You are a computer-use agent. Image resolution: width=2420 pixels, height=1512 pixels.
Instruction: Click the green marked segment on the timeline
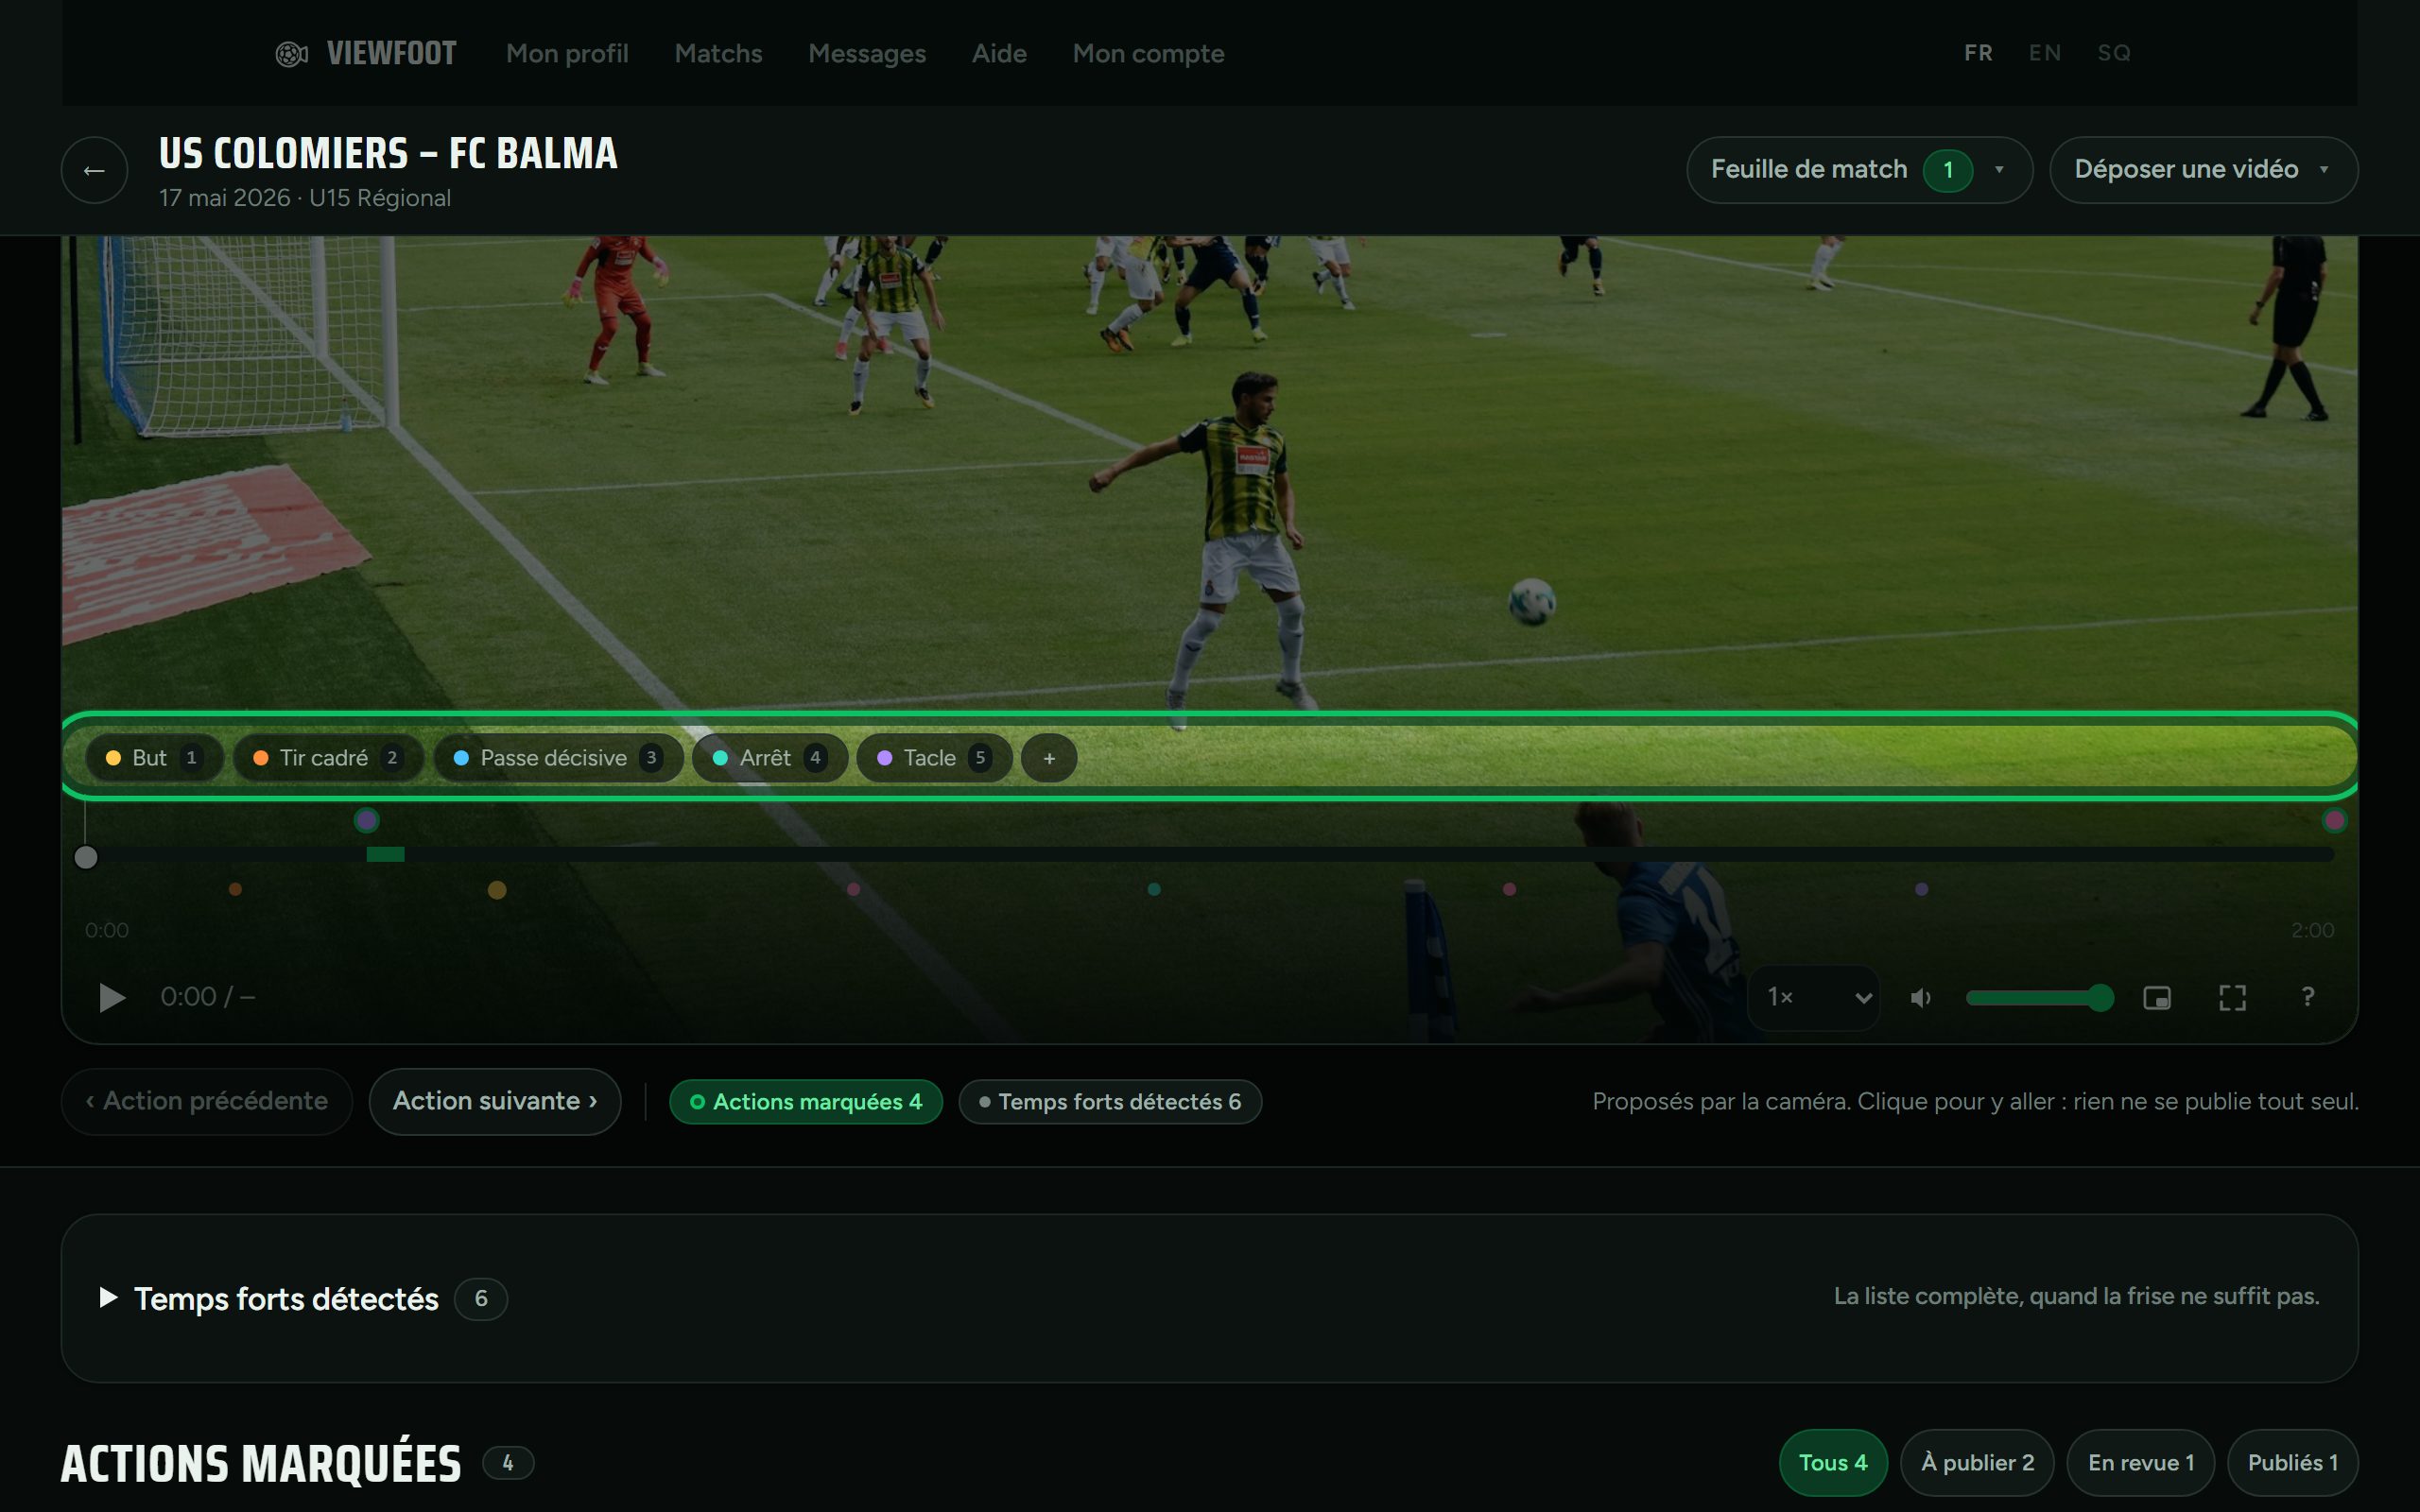pos(385,854)
